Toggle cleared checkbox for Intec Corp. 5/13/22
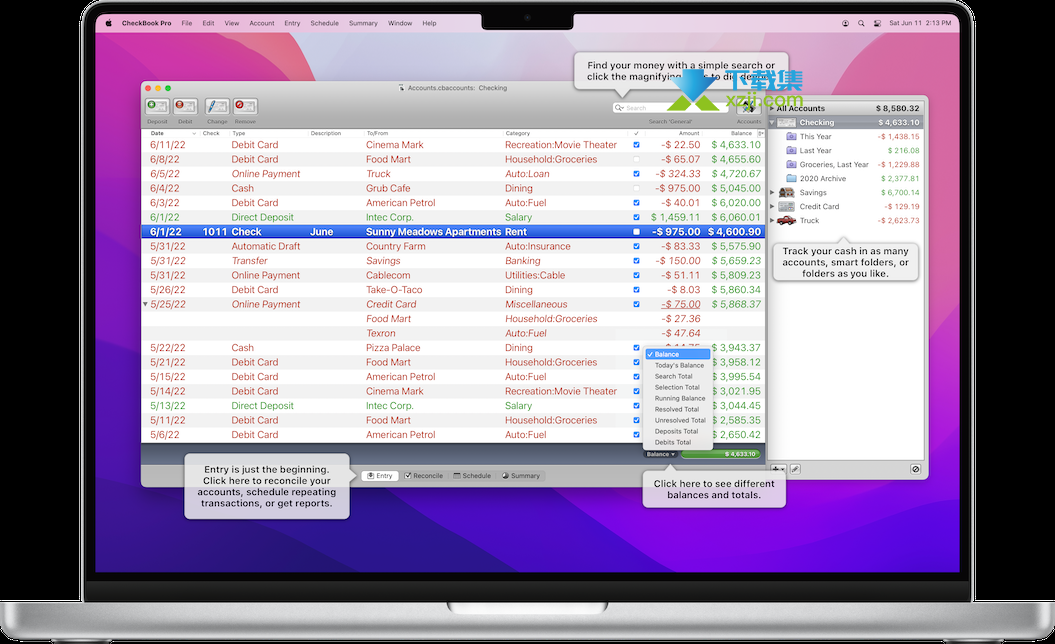This screenshot has height=644, width=1055. (636, 406)
